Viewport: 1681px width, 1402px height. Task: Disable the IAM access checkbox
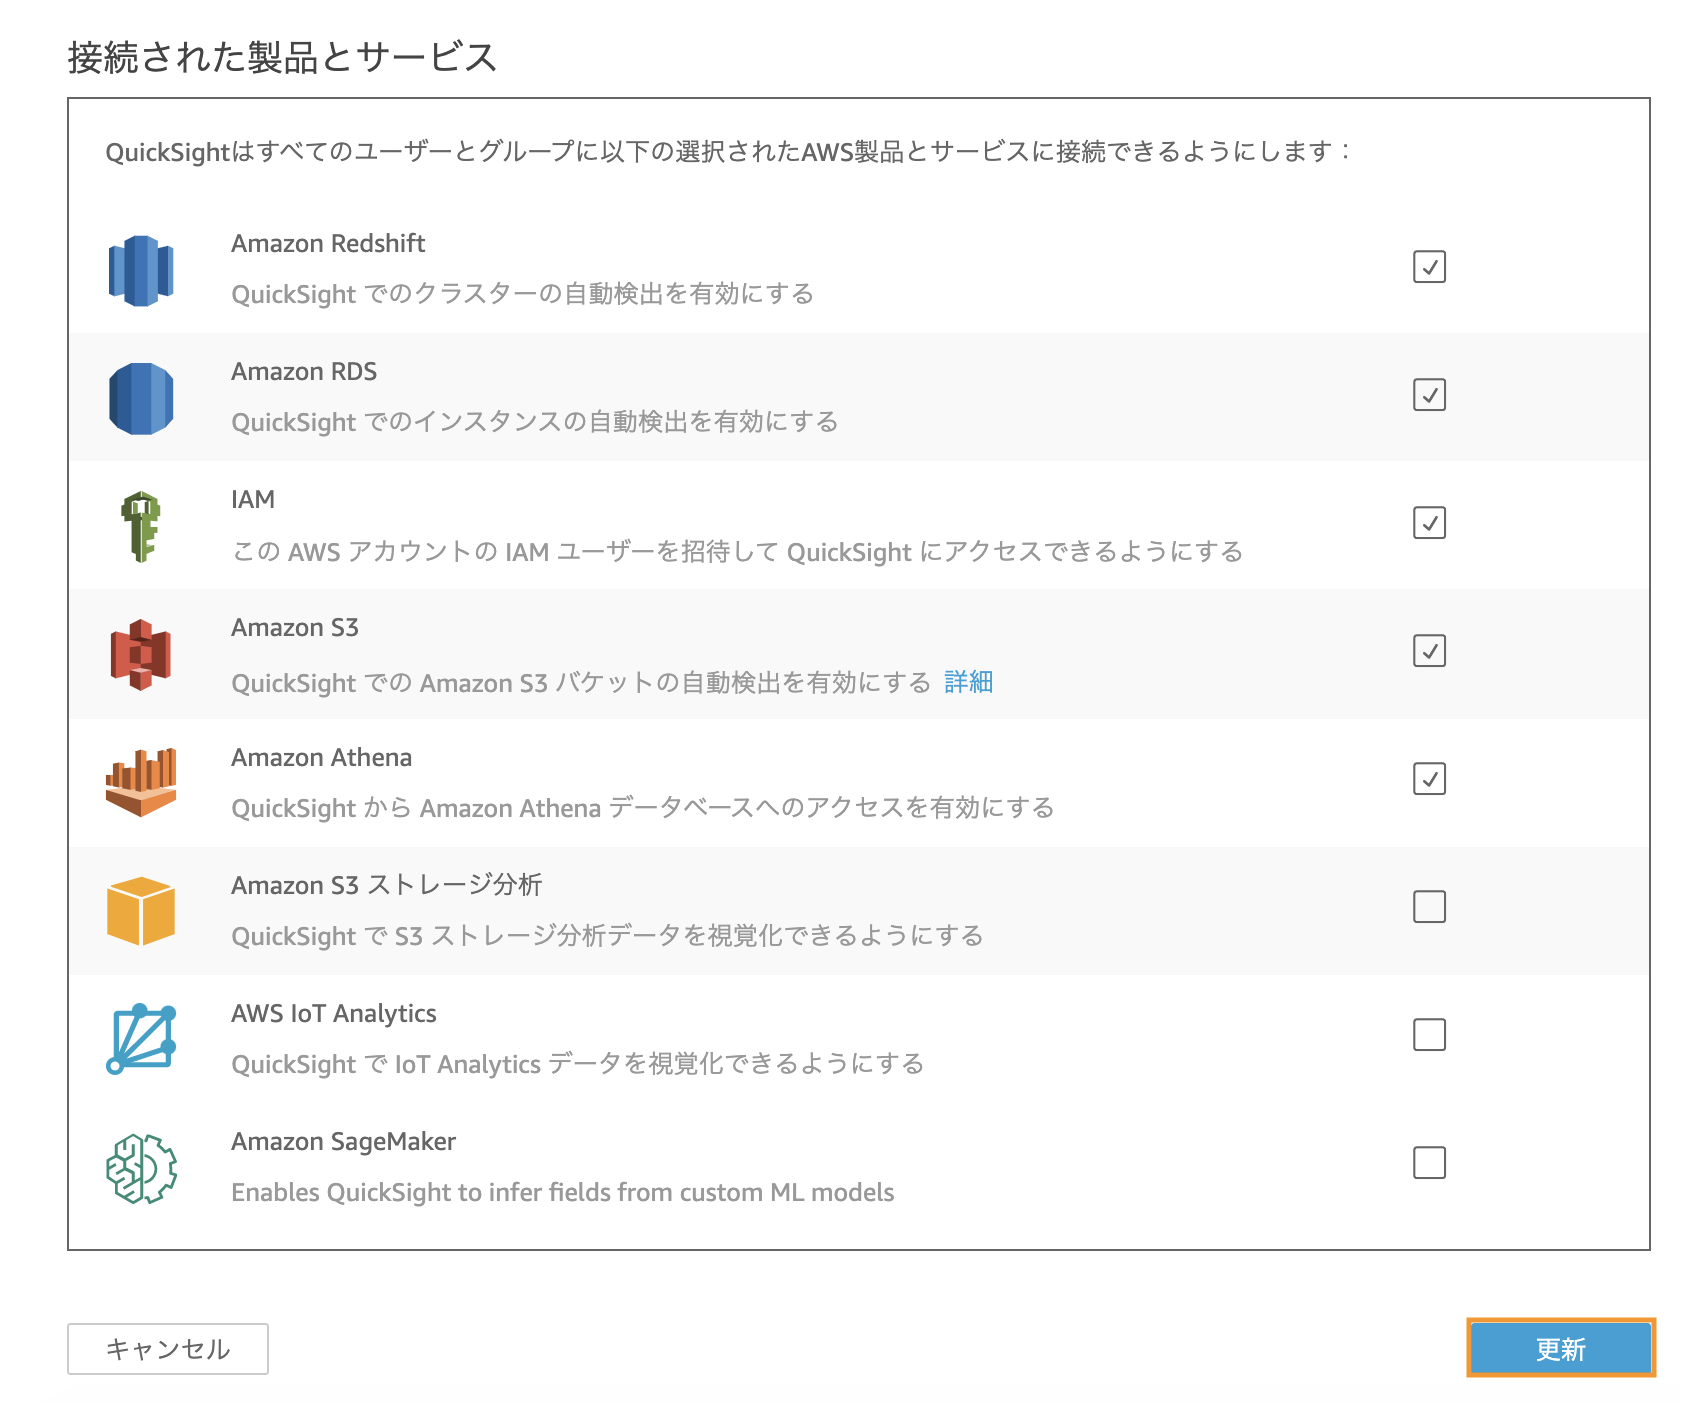click(1429, 523)
